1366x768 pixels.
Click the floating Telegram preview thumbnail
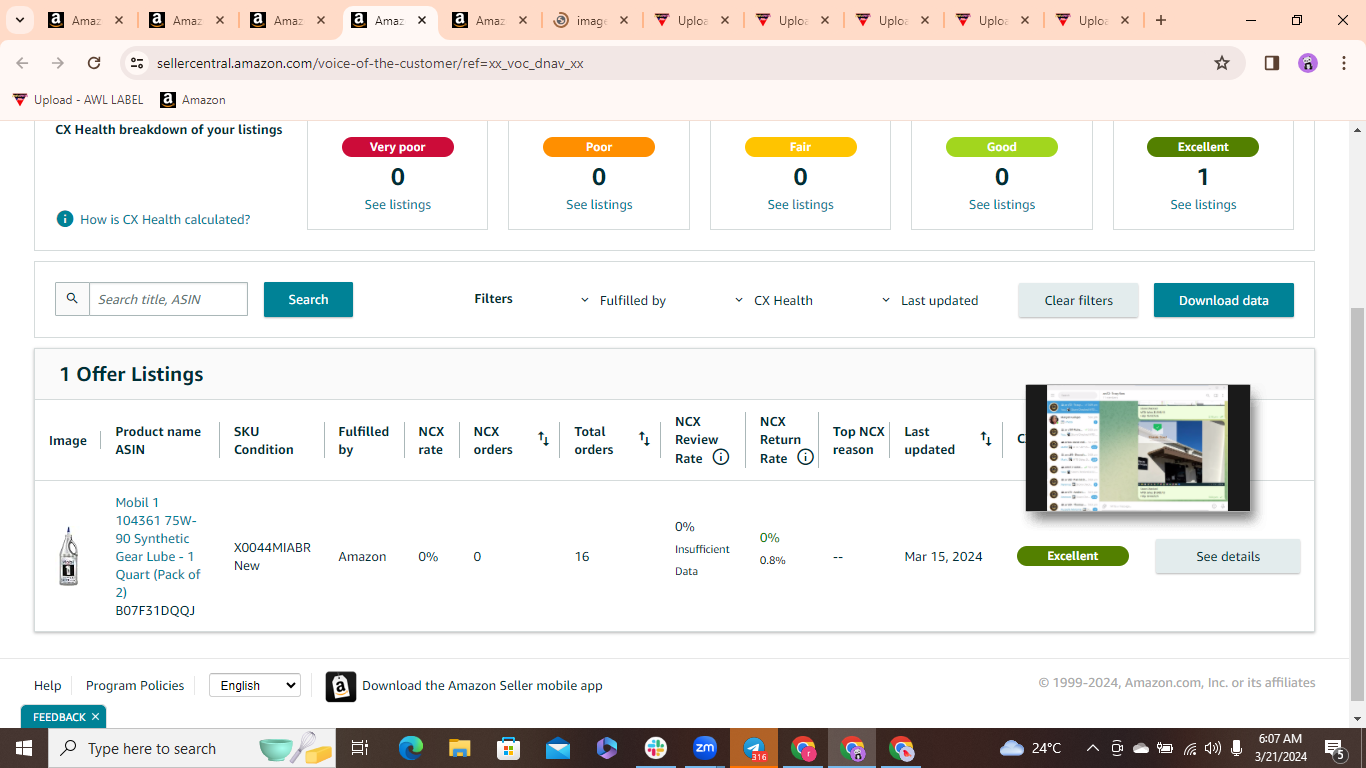1138,448
